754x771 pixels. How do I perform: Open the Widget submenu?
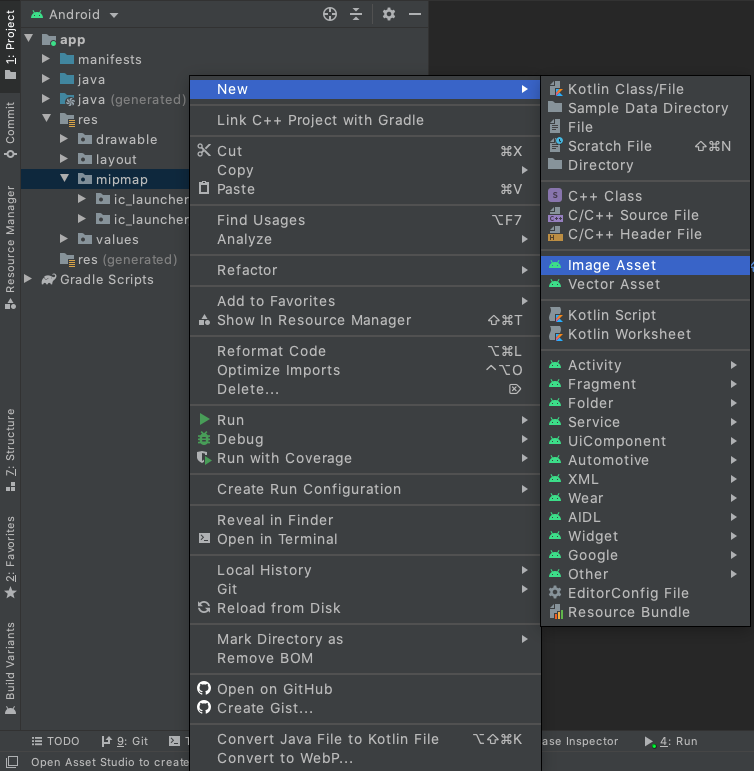pyautogui.click(x=645, y=536)
